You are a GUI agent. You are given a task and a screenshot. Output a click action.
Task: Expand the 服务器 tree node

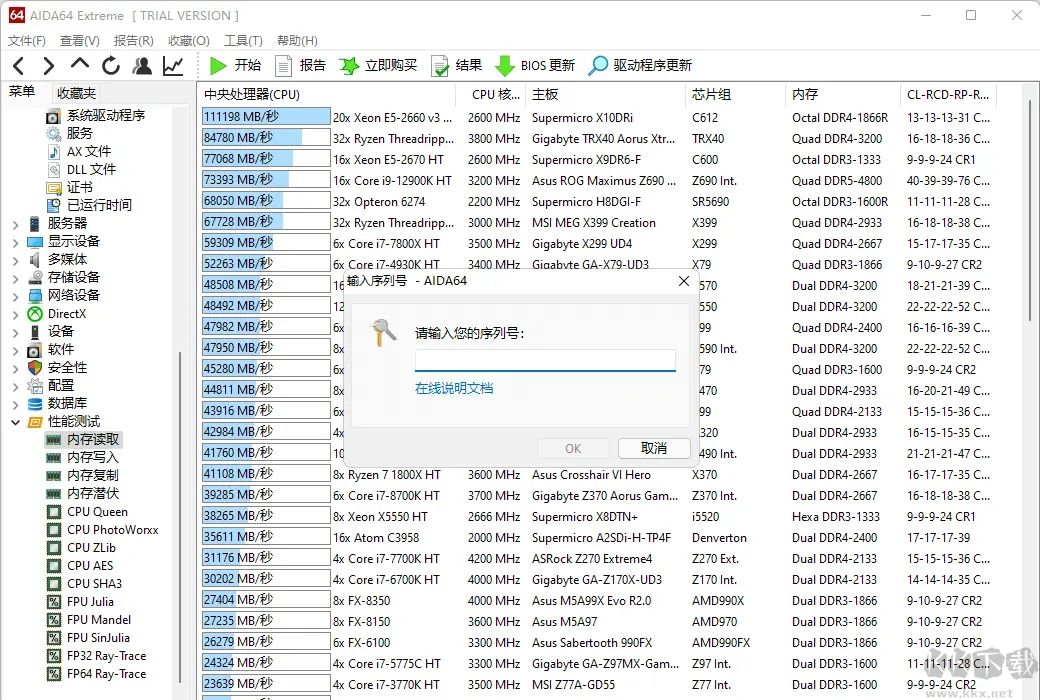pos(15,224)
